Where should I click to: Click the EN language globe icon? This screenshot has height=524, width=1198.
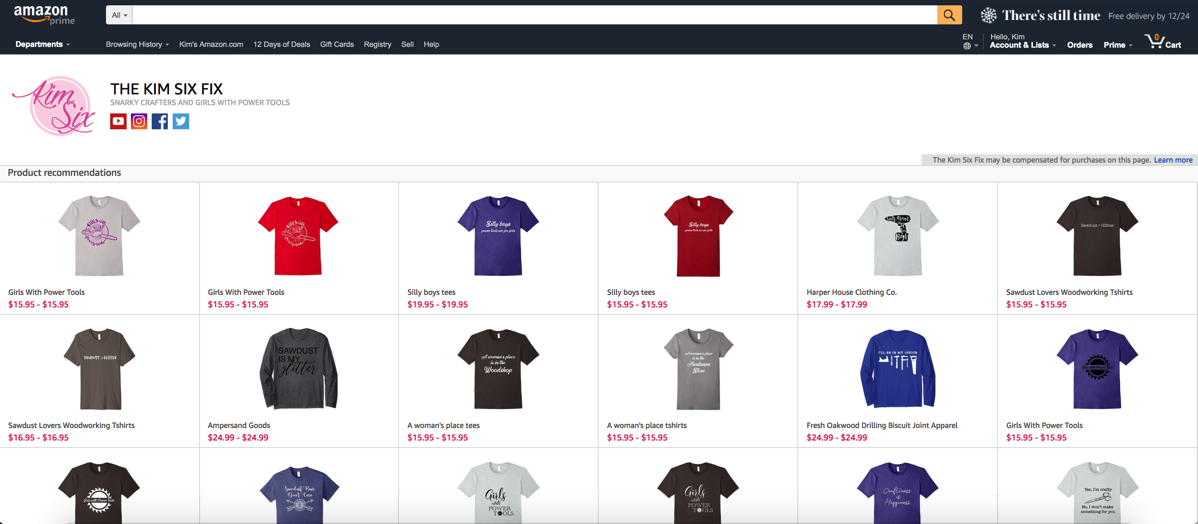(968, 46)
